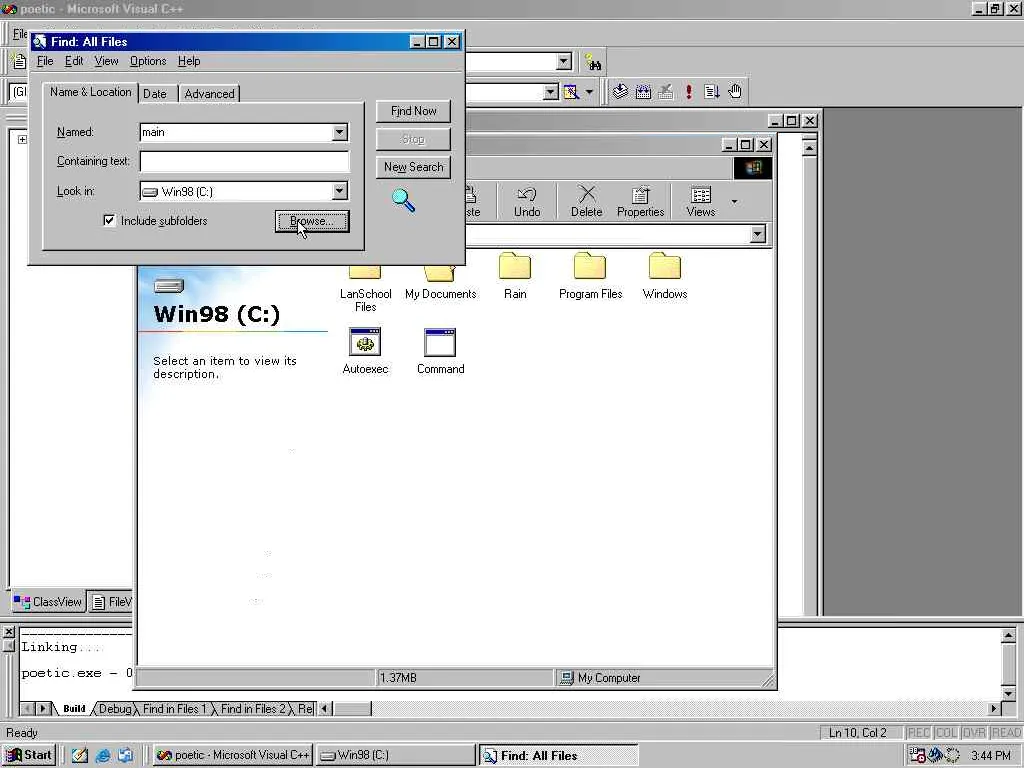The width and height of the screenshot is (1024, 768).
Task: Click the volume speaker tray icon
Action: pyautogui.click(x=935, y=755)
